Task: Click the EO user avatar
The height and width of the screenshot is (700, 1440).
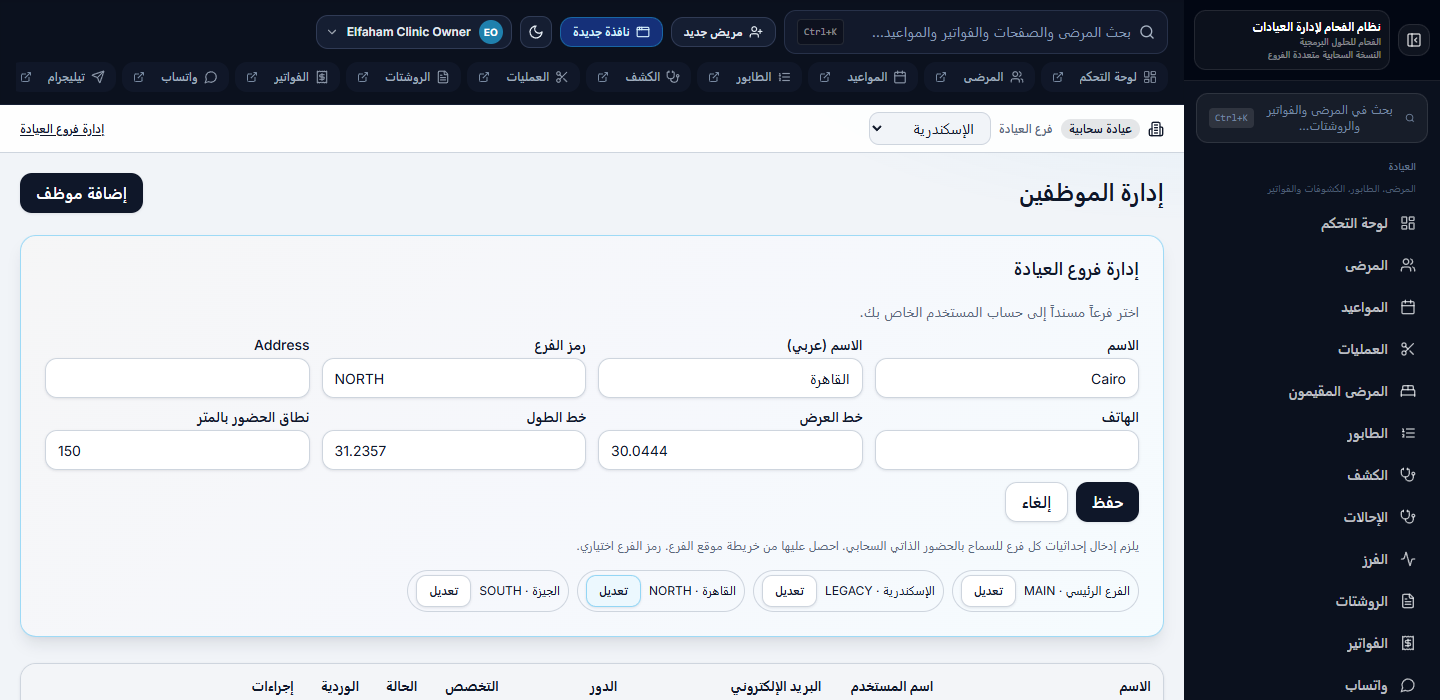Action: [x=490, y=32]
